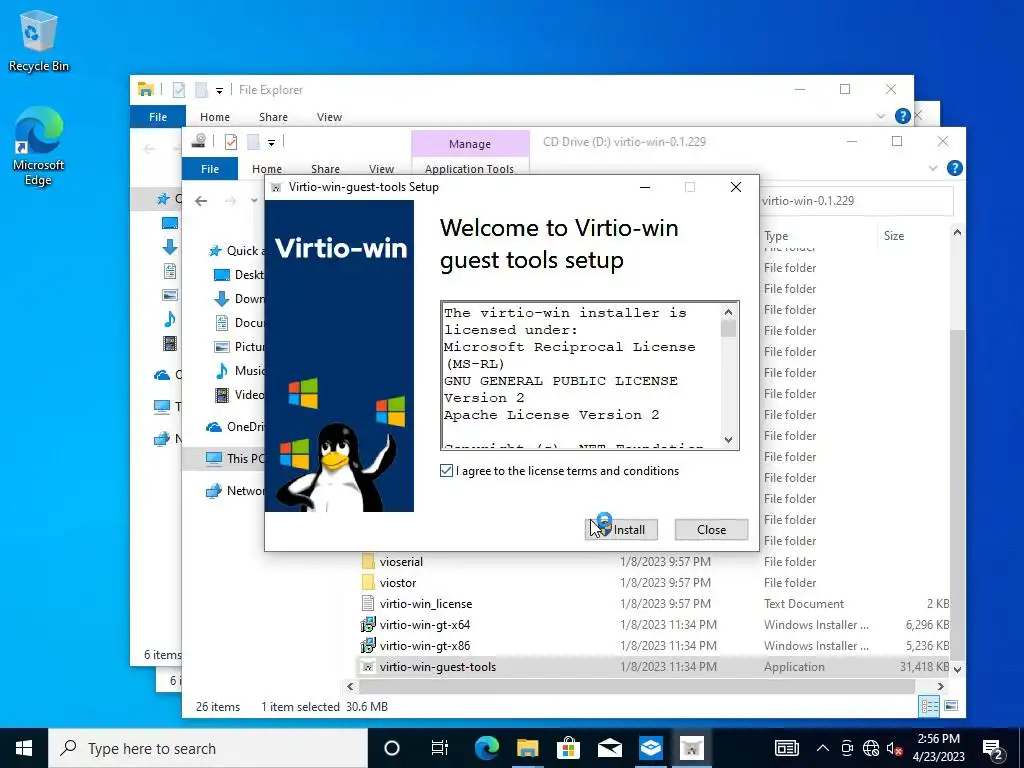Open the Start menu
The height and width of the screenshot is (768, 1024).
click(x=24, y=748)
